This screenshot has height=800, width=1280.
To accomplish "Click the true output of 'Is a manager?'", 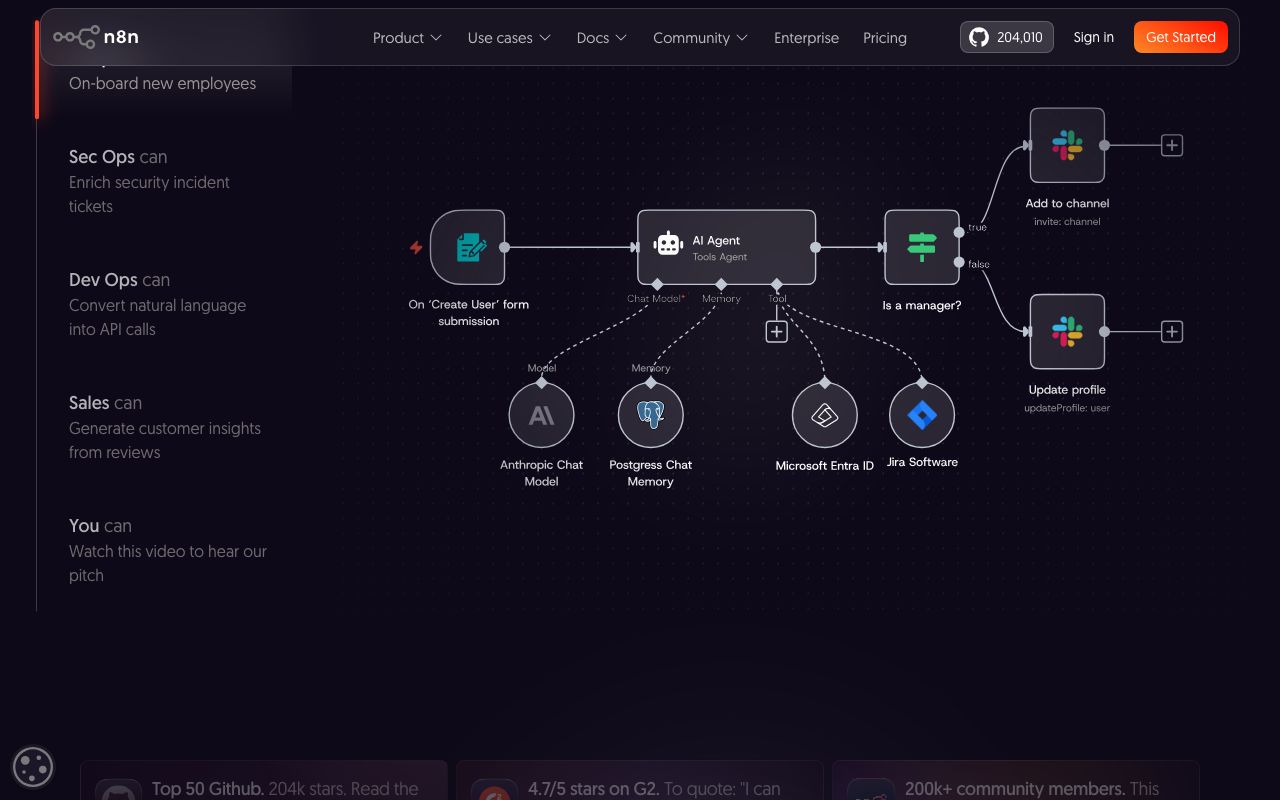I will click(x=959, y=232).
